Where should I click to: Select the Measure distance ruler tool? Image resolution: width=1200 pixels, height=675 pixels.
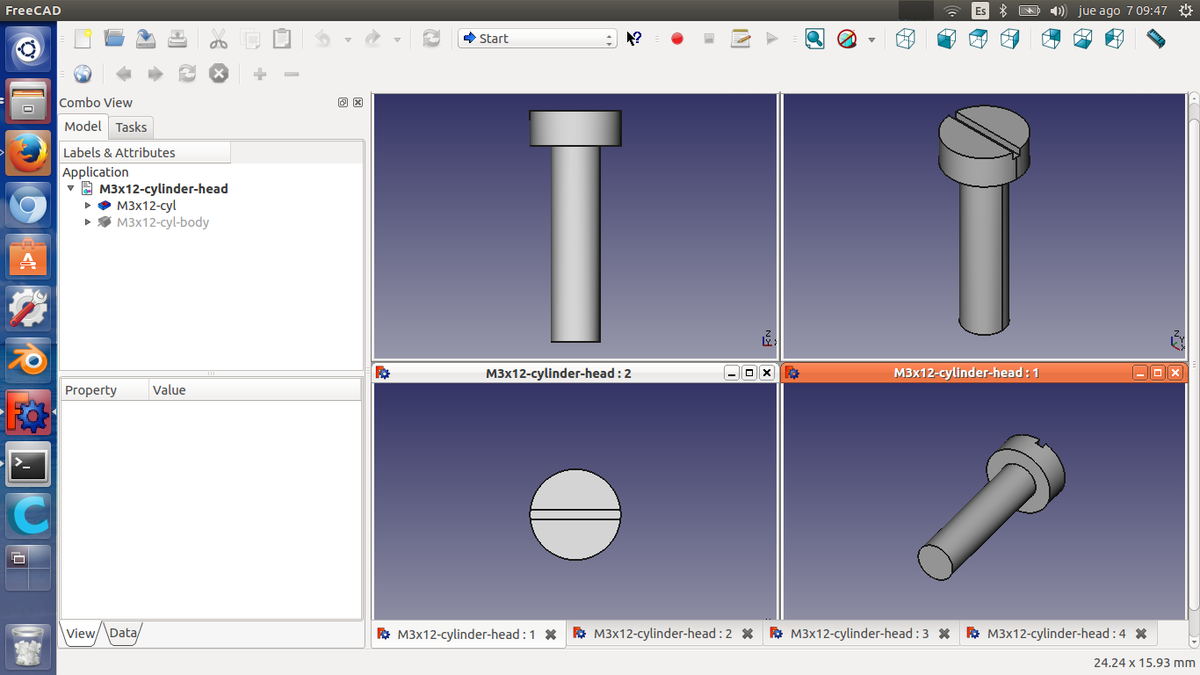1156,39
